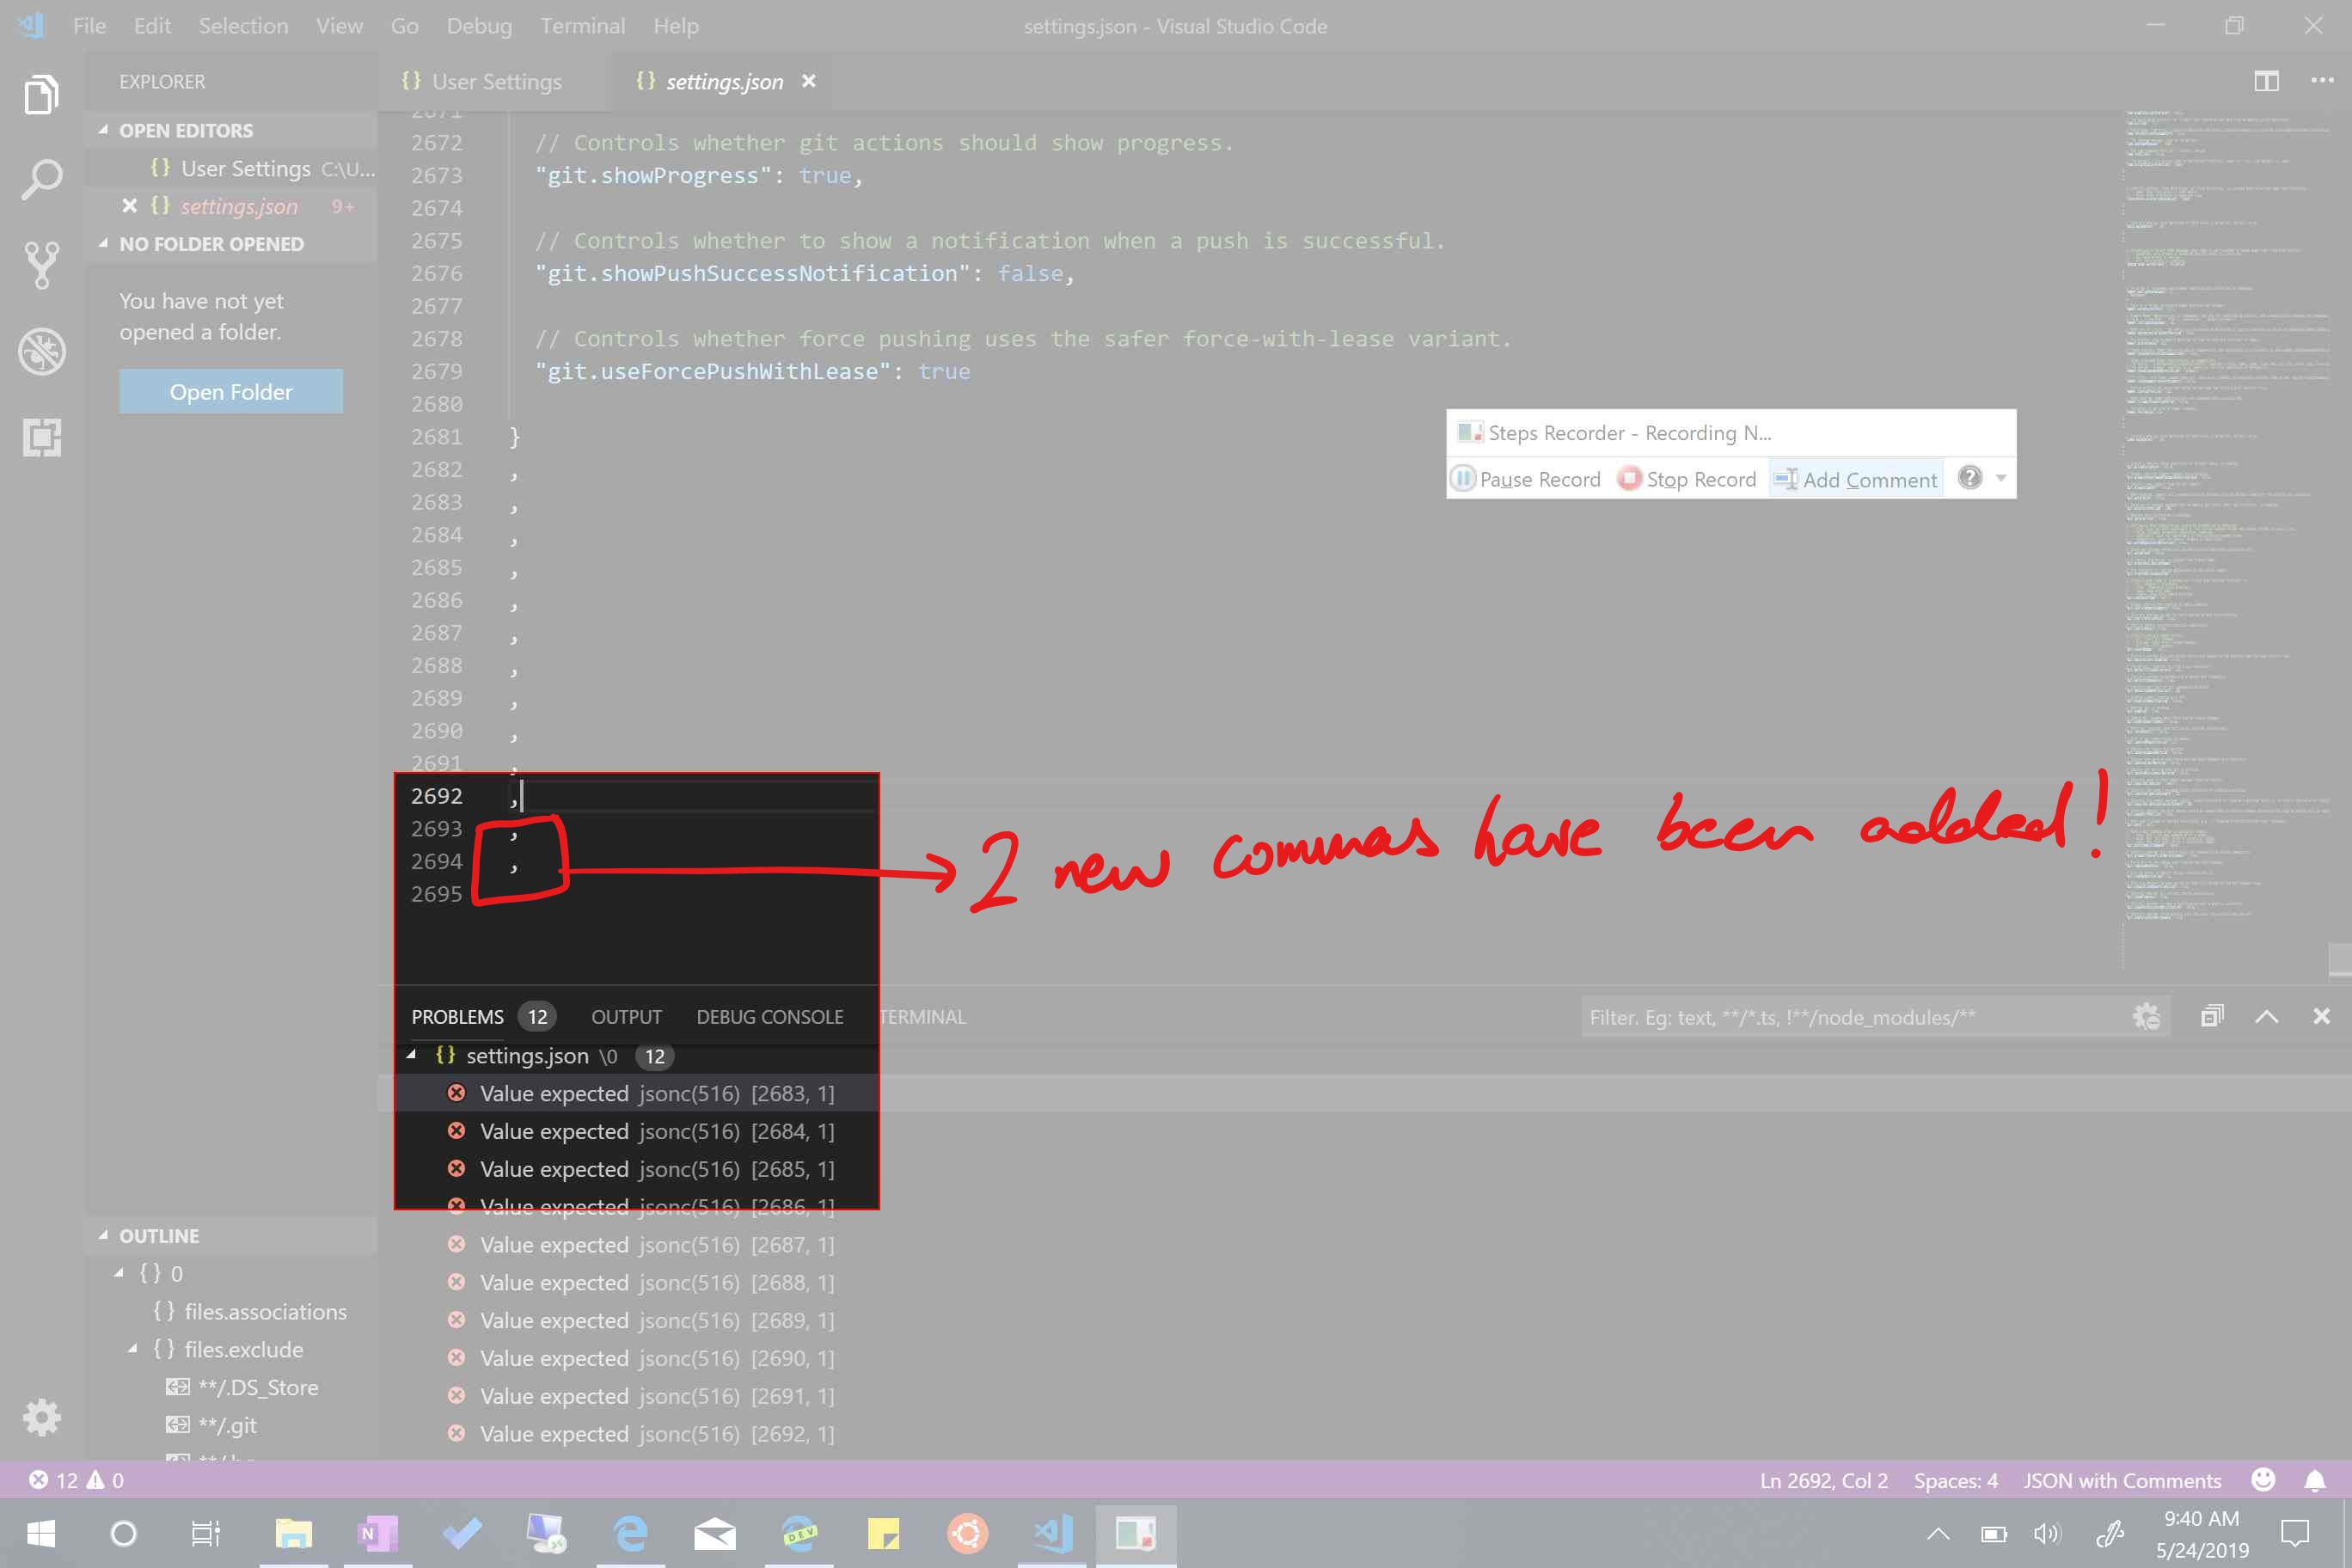Open the Extensions view

42,438
